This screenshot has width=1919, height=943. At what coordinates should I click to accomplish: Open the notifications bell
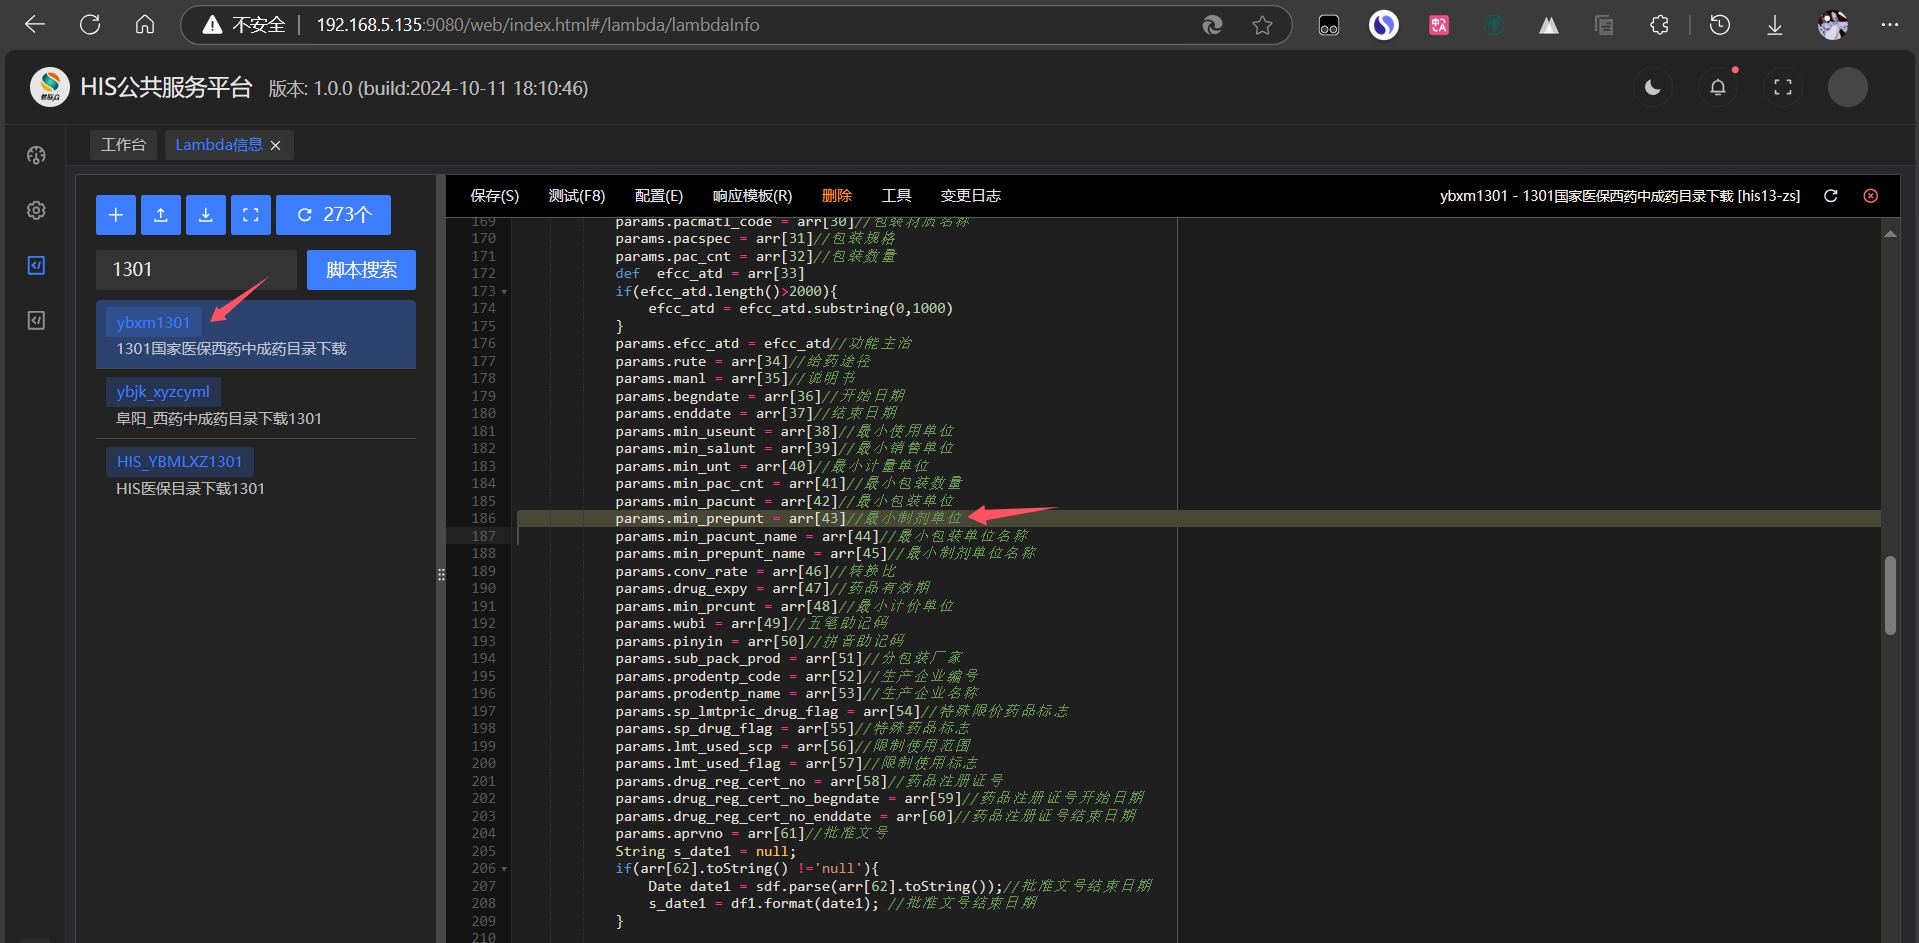click(1718, 87)
